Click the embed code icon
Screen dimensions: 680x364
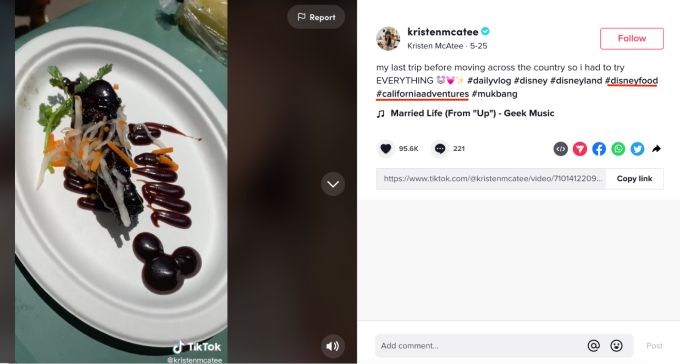point(561,149)
